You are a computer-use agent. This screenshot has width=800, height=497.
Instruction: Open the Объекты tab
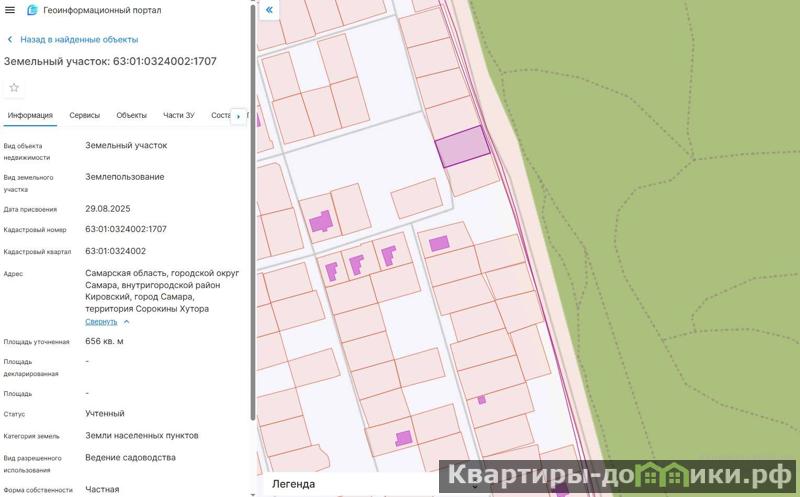tap(131, 115)
